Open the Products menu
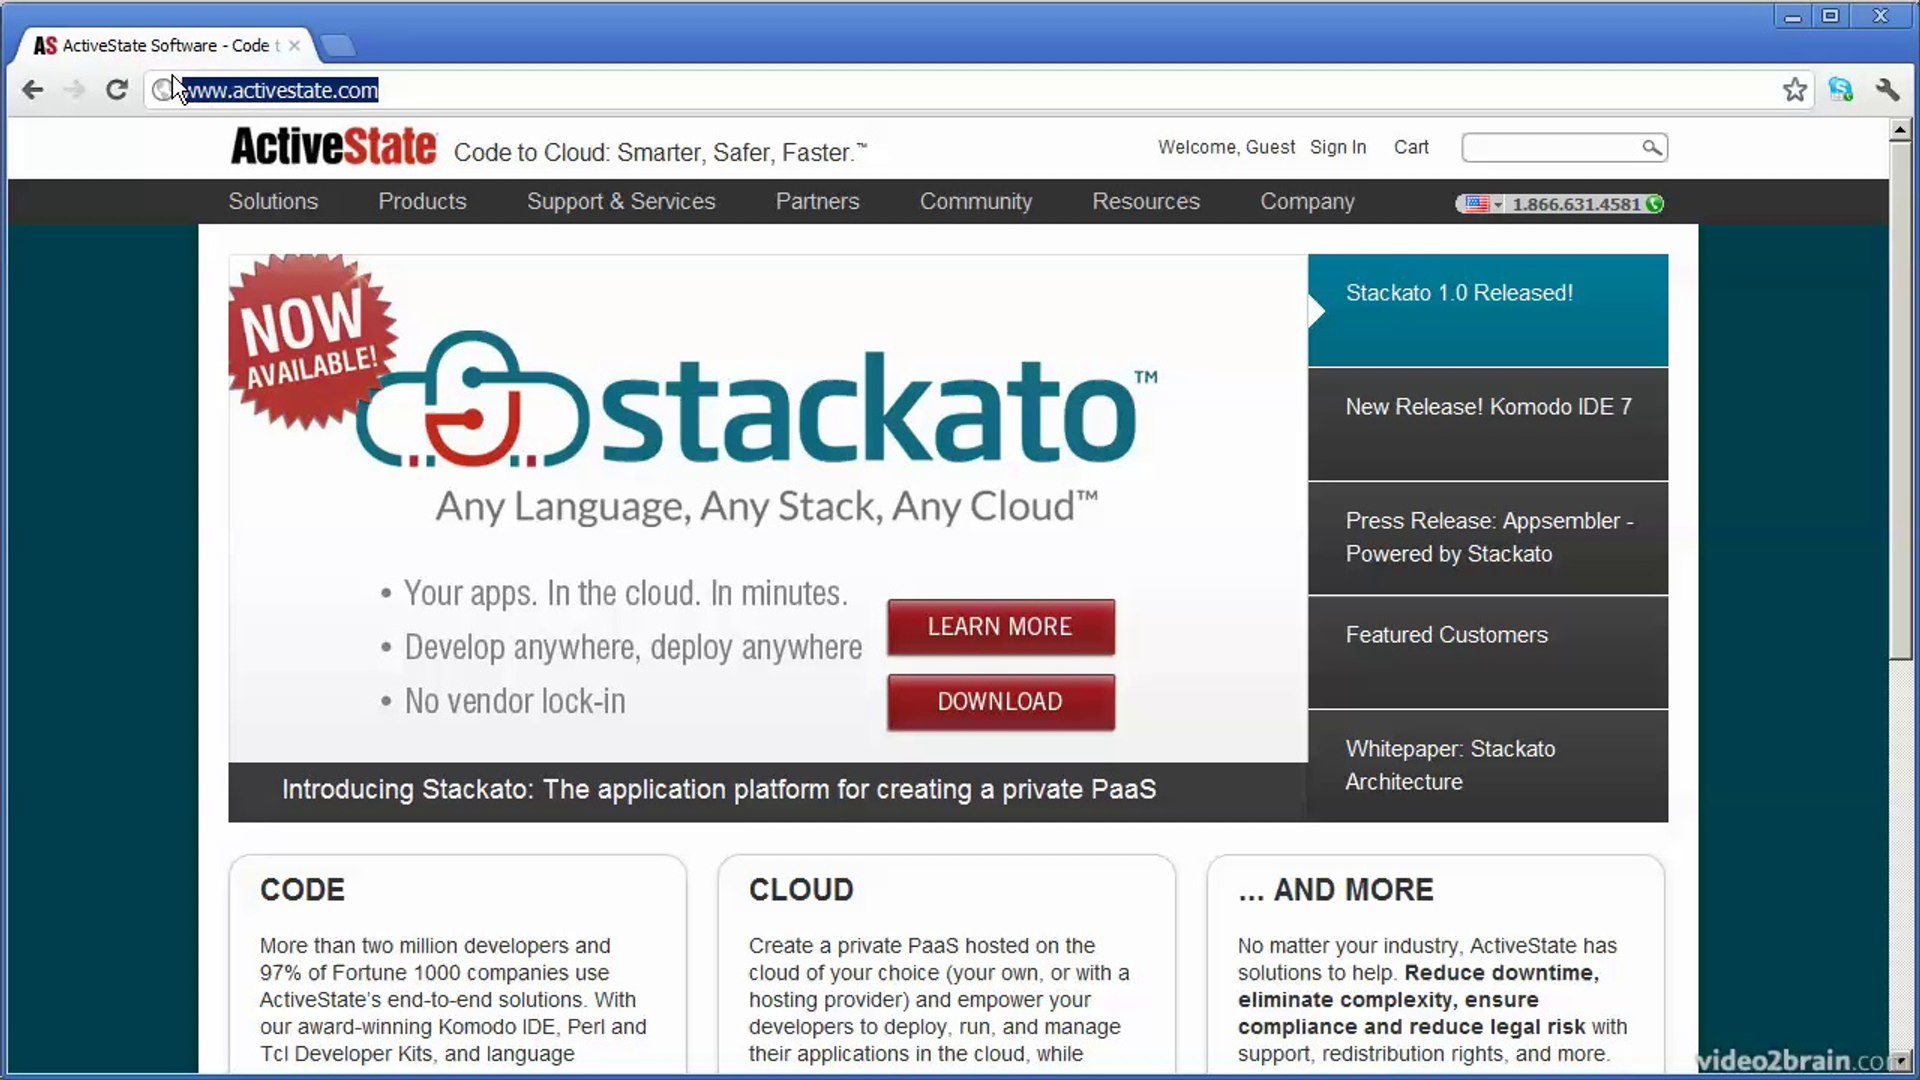The width and height of the screenshot is (1920, 1080). coord(422,201)
